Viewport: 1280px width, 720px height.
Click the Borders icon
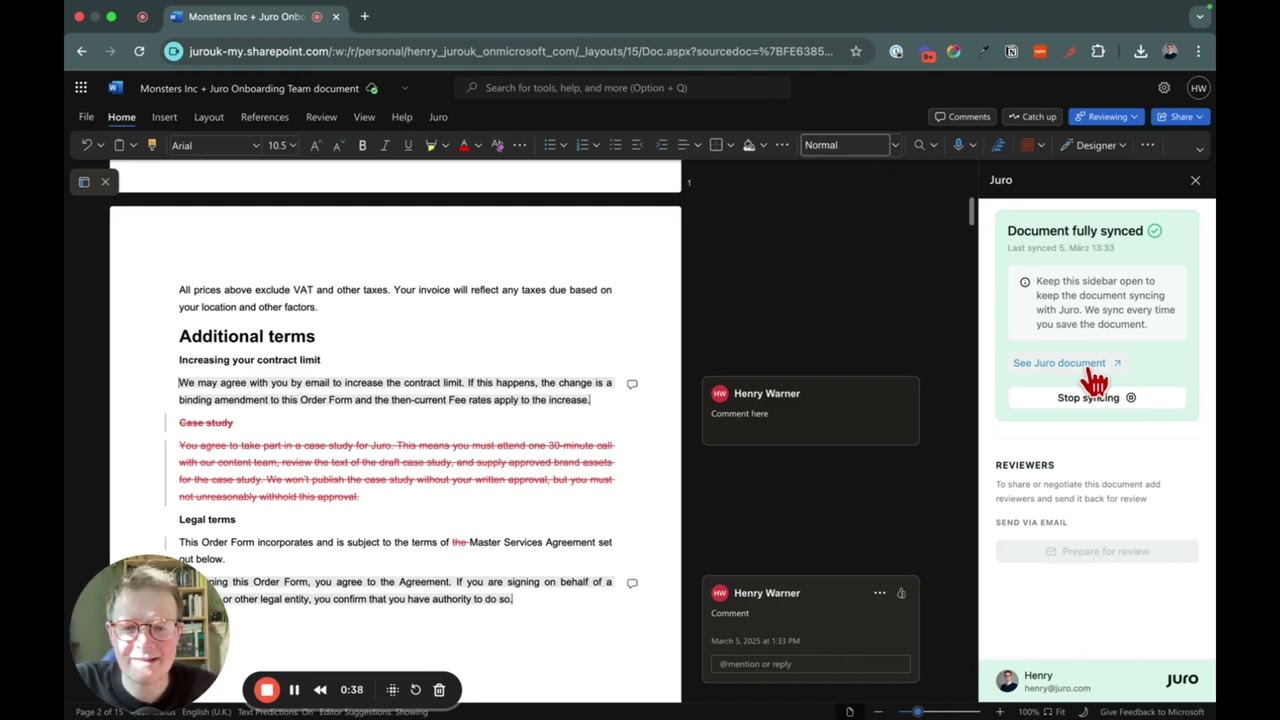[716, 145]
